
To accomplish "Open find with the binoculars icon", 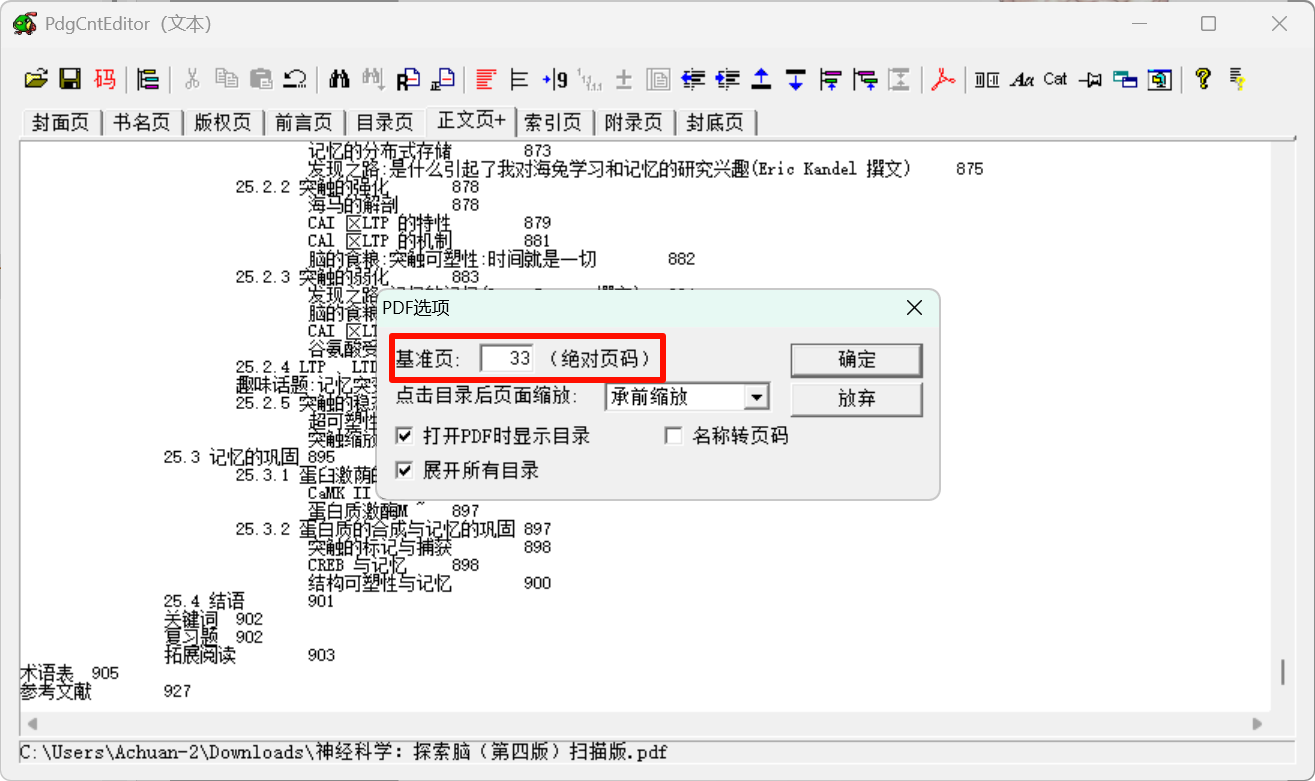I will pyautogui.click(x=339, y=79).
